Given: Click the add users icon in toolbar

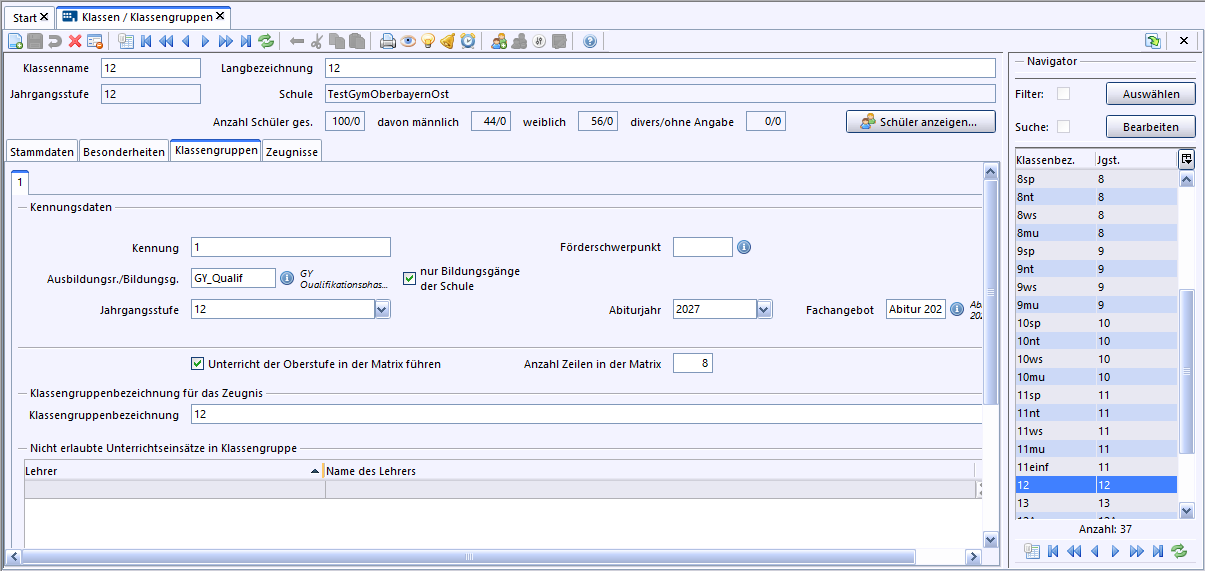Looking at the screenshot, I should coord(499,41).
